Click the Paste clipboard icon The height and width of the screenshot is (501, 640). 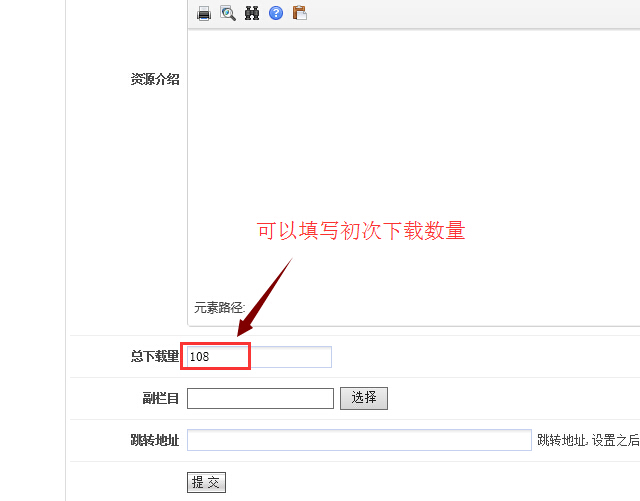pos(300,13)
